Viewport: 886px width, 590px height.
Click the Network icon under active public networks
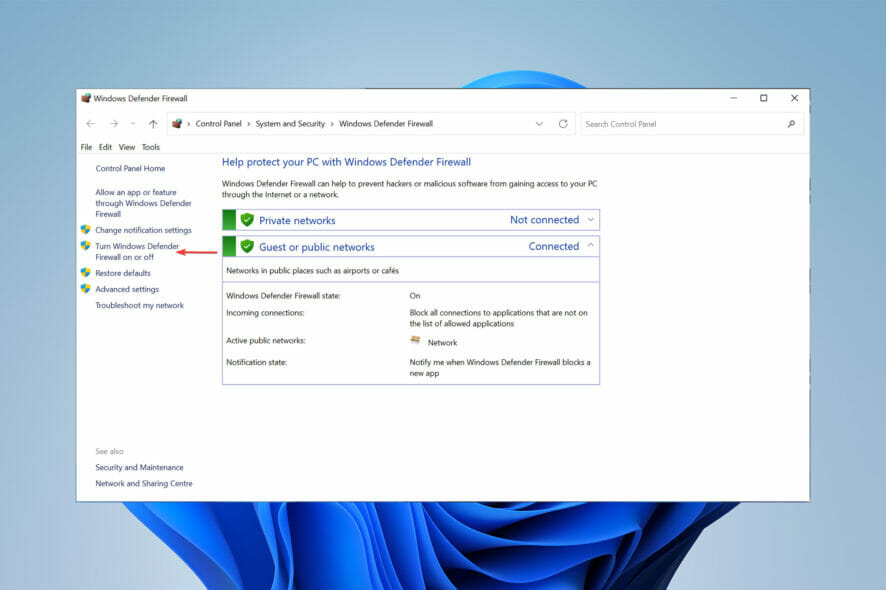pyautogui.click(x=415, y=340)
